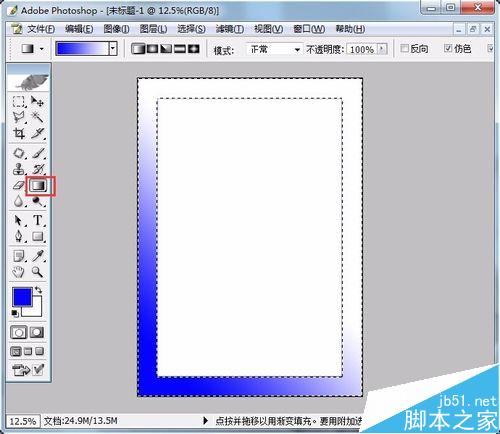The height and width of the screenshot is (434, 500).
Task: Choose full screen mode
Action: tap(40, 351)
